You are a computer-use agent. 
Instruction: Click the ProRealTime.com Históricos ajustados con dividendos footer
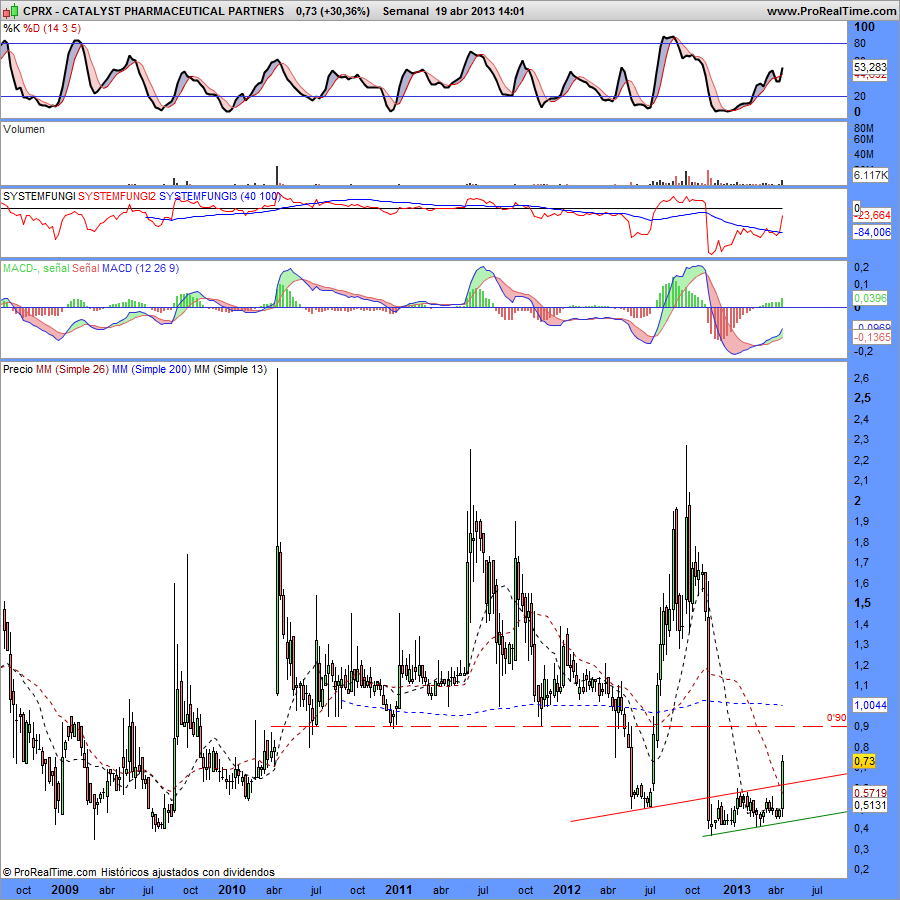coord(139,872)
